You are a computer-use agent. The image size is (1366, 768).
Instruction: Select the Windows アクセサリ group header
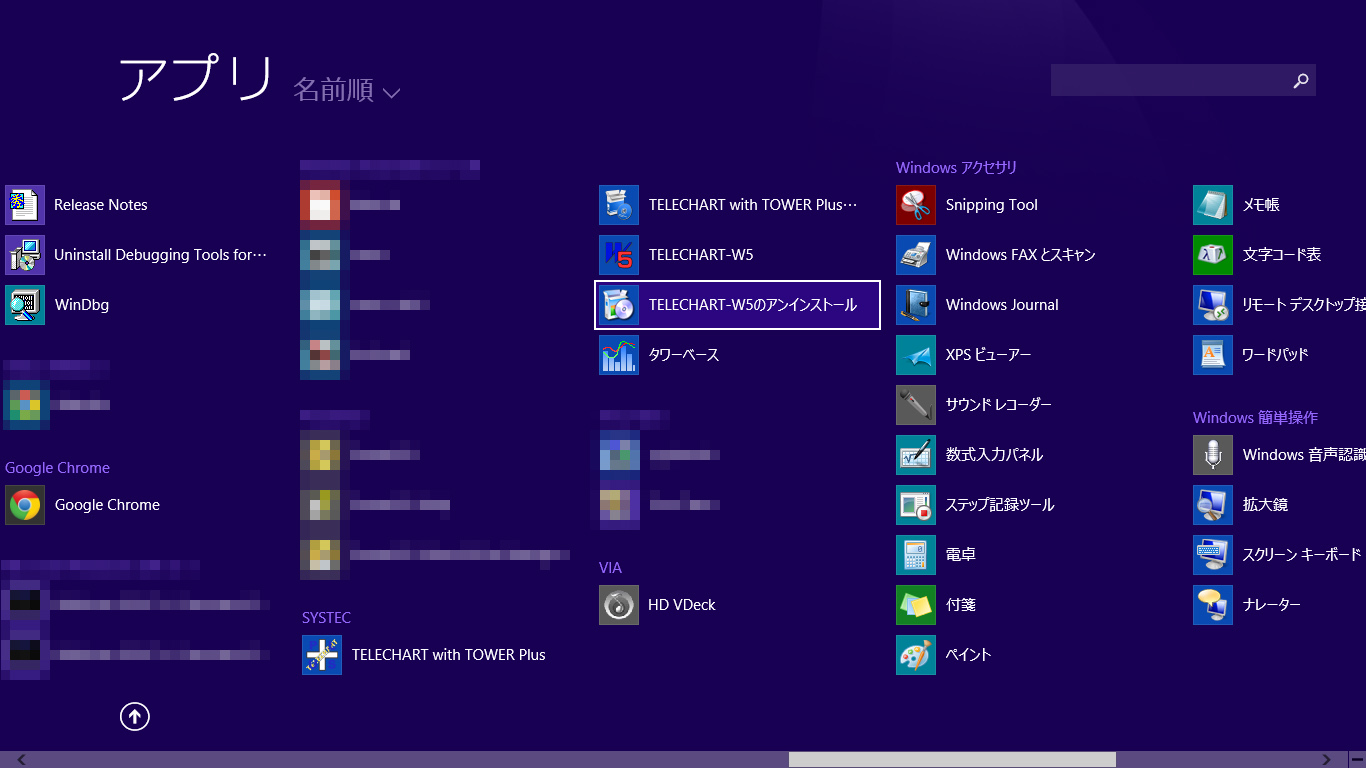click(956, 168)
